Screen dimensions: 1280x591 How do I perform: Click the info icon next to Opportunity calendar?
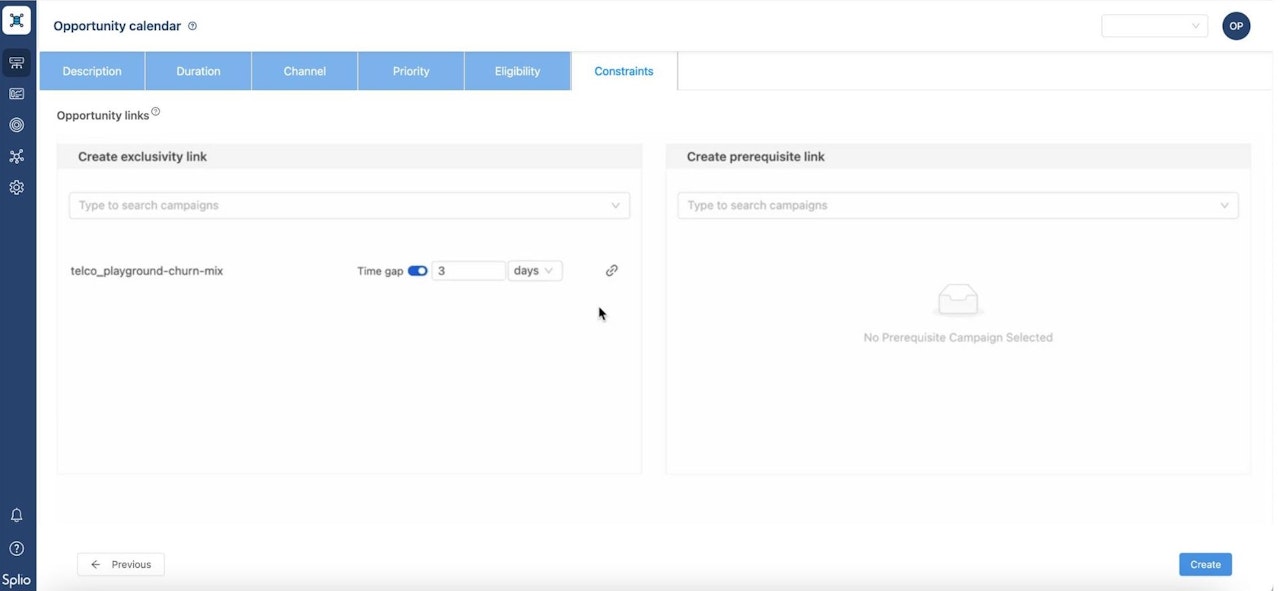pyautogui.click(x=193, y=26)
